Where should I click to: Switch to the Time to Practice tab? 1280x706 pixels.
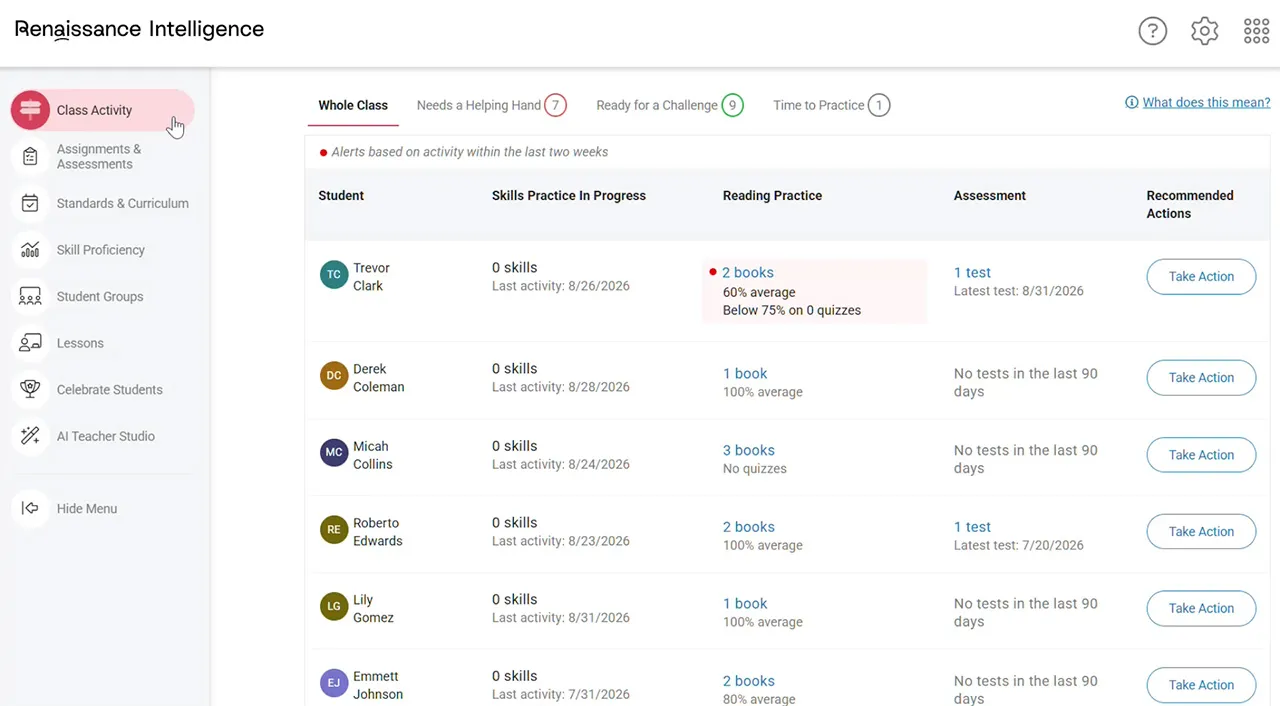pos(831,105)
